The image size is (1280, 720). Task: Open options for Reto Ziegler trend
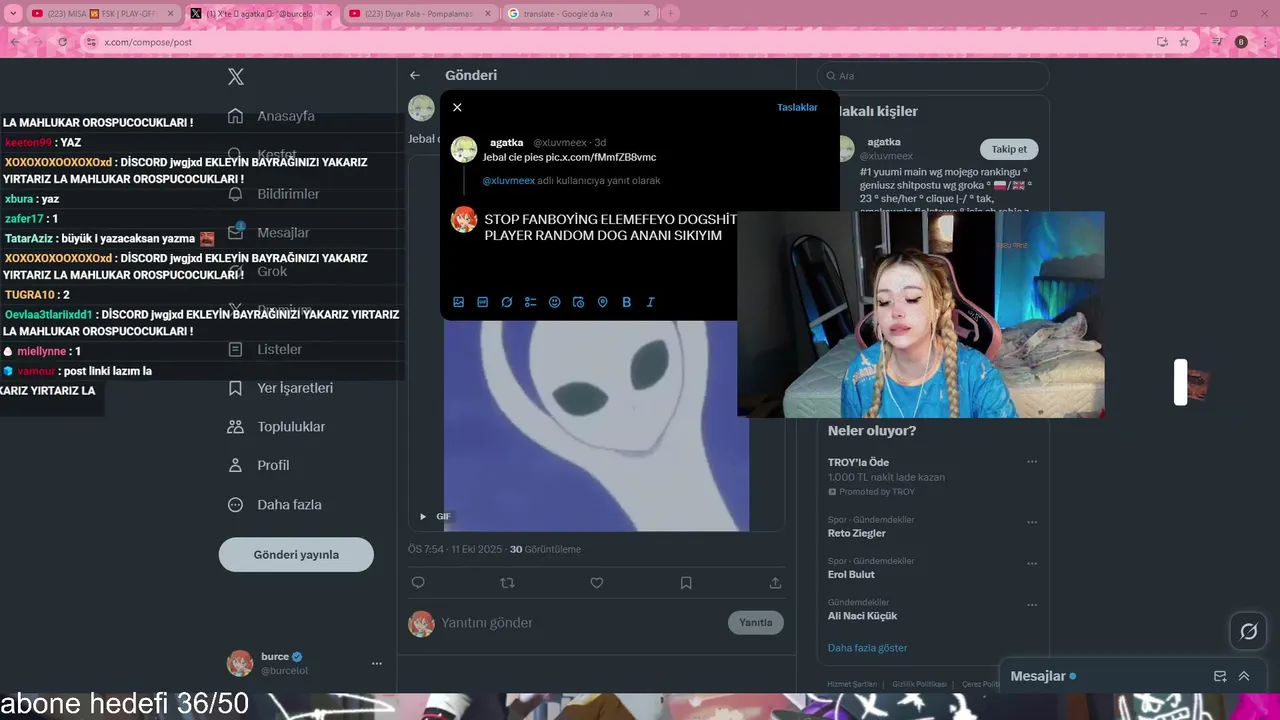pos(1032,522)
